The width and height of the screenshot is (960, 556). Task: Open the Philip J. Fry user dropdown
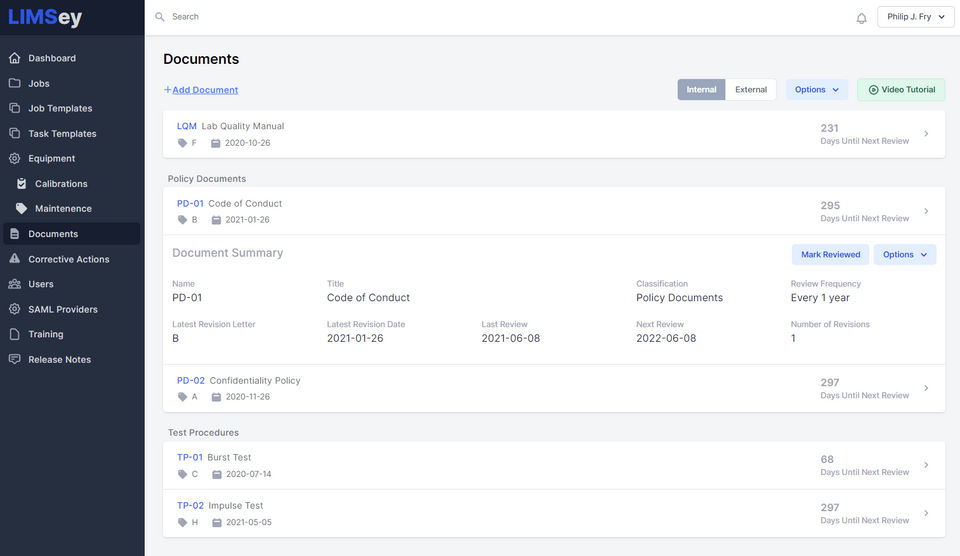[x=915, y=17]
